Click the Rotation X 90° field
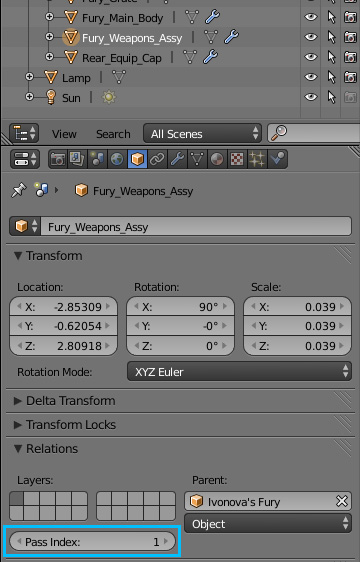360x562 pixels. (x=180, y=307)
